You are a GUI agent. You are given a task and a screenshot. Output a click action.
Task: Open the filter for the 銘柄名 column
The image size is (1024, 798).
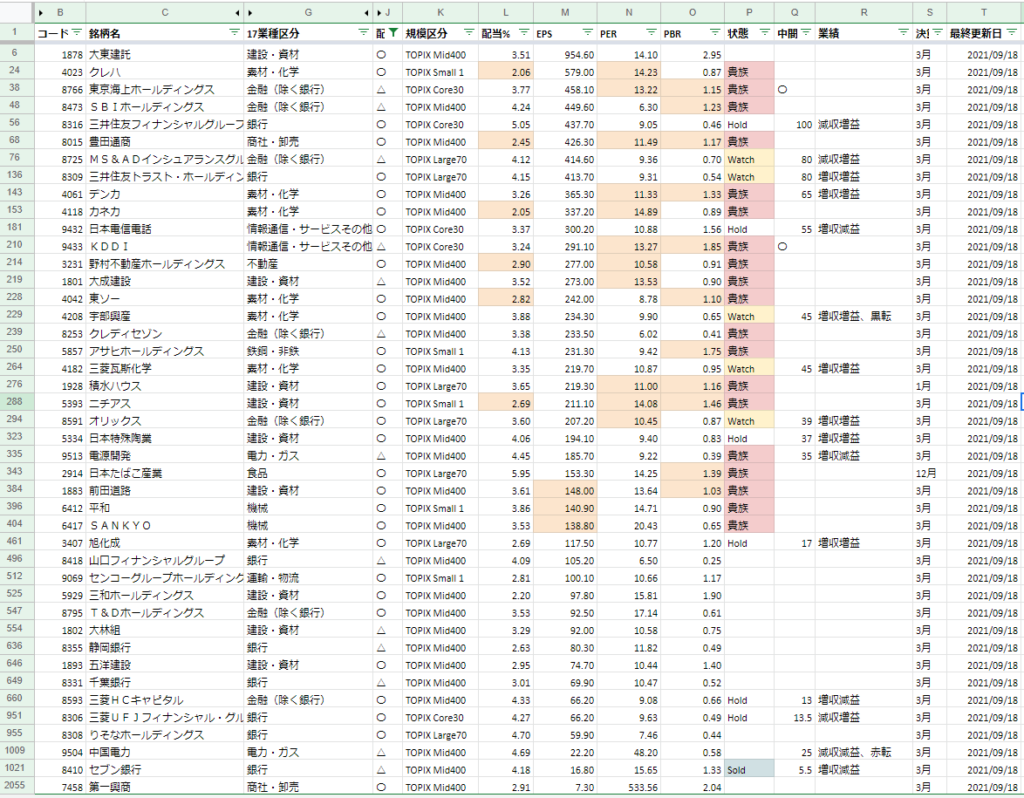tap(236, 33)
